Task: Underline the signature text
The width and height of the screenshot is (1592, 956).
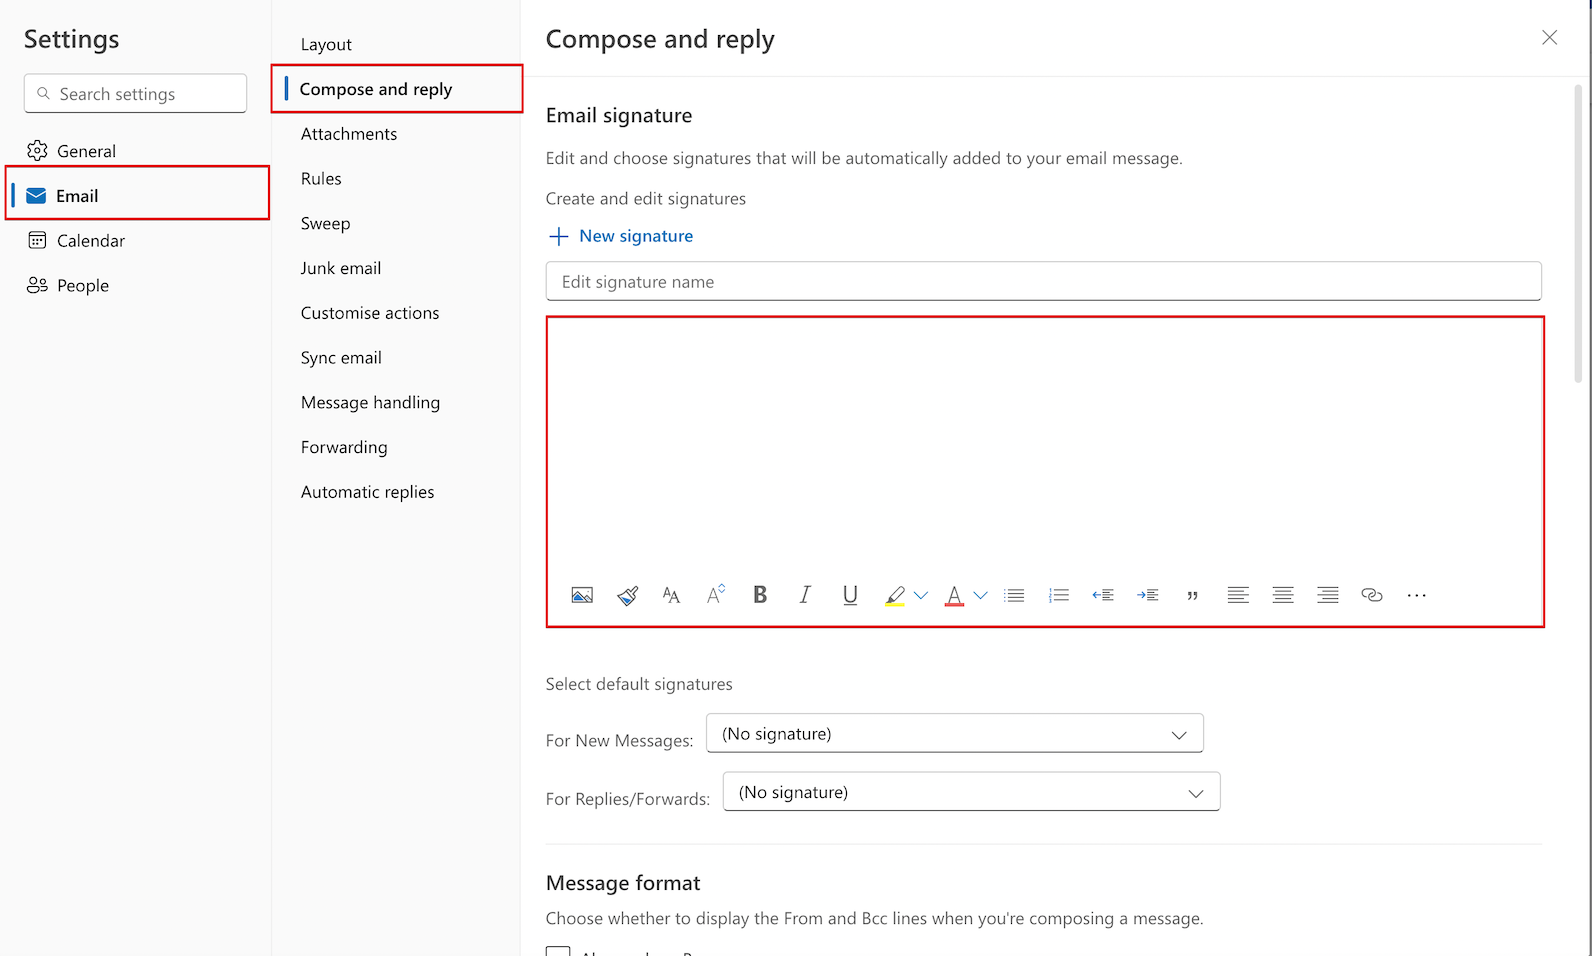Action: (x=850, y=595)
